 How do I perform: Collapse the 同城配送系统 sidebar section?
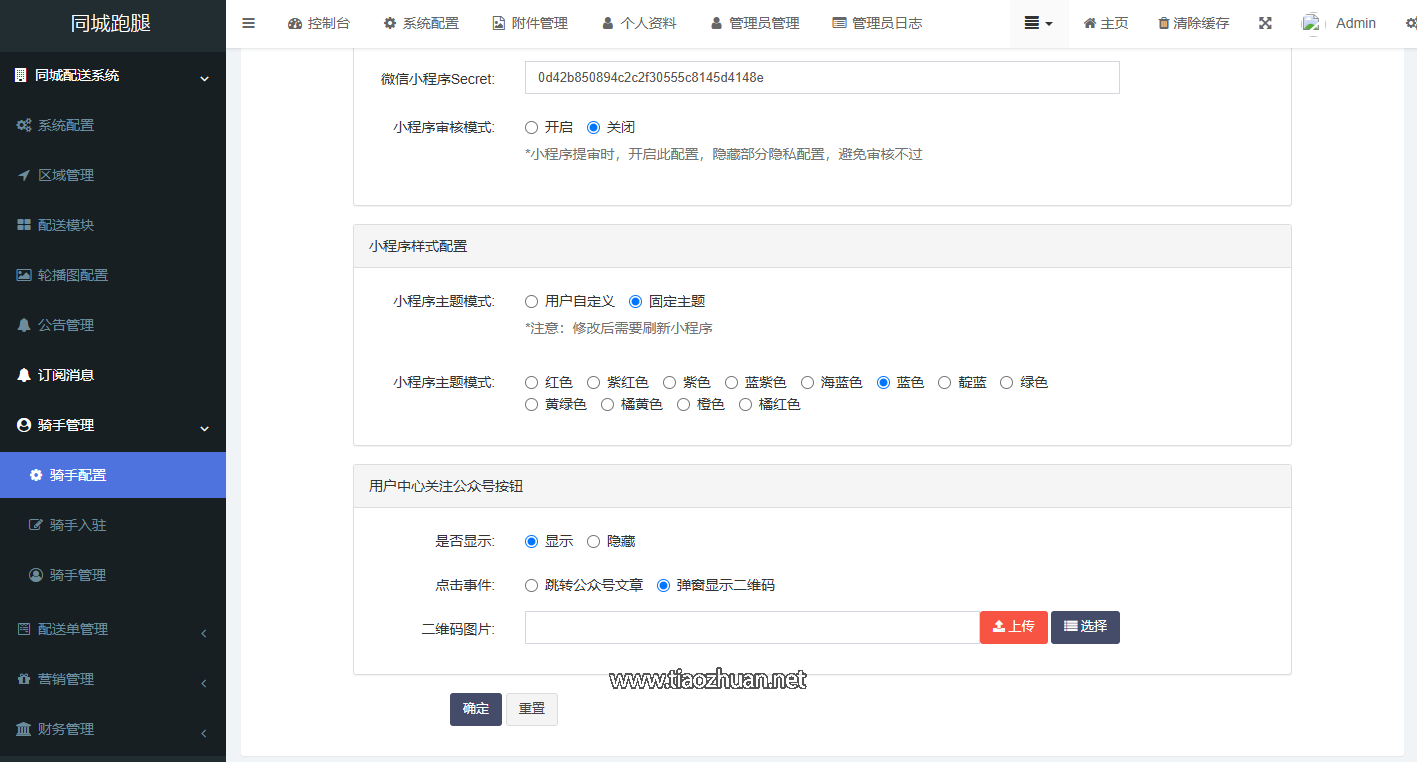[x=112, y=75]
